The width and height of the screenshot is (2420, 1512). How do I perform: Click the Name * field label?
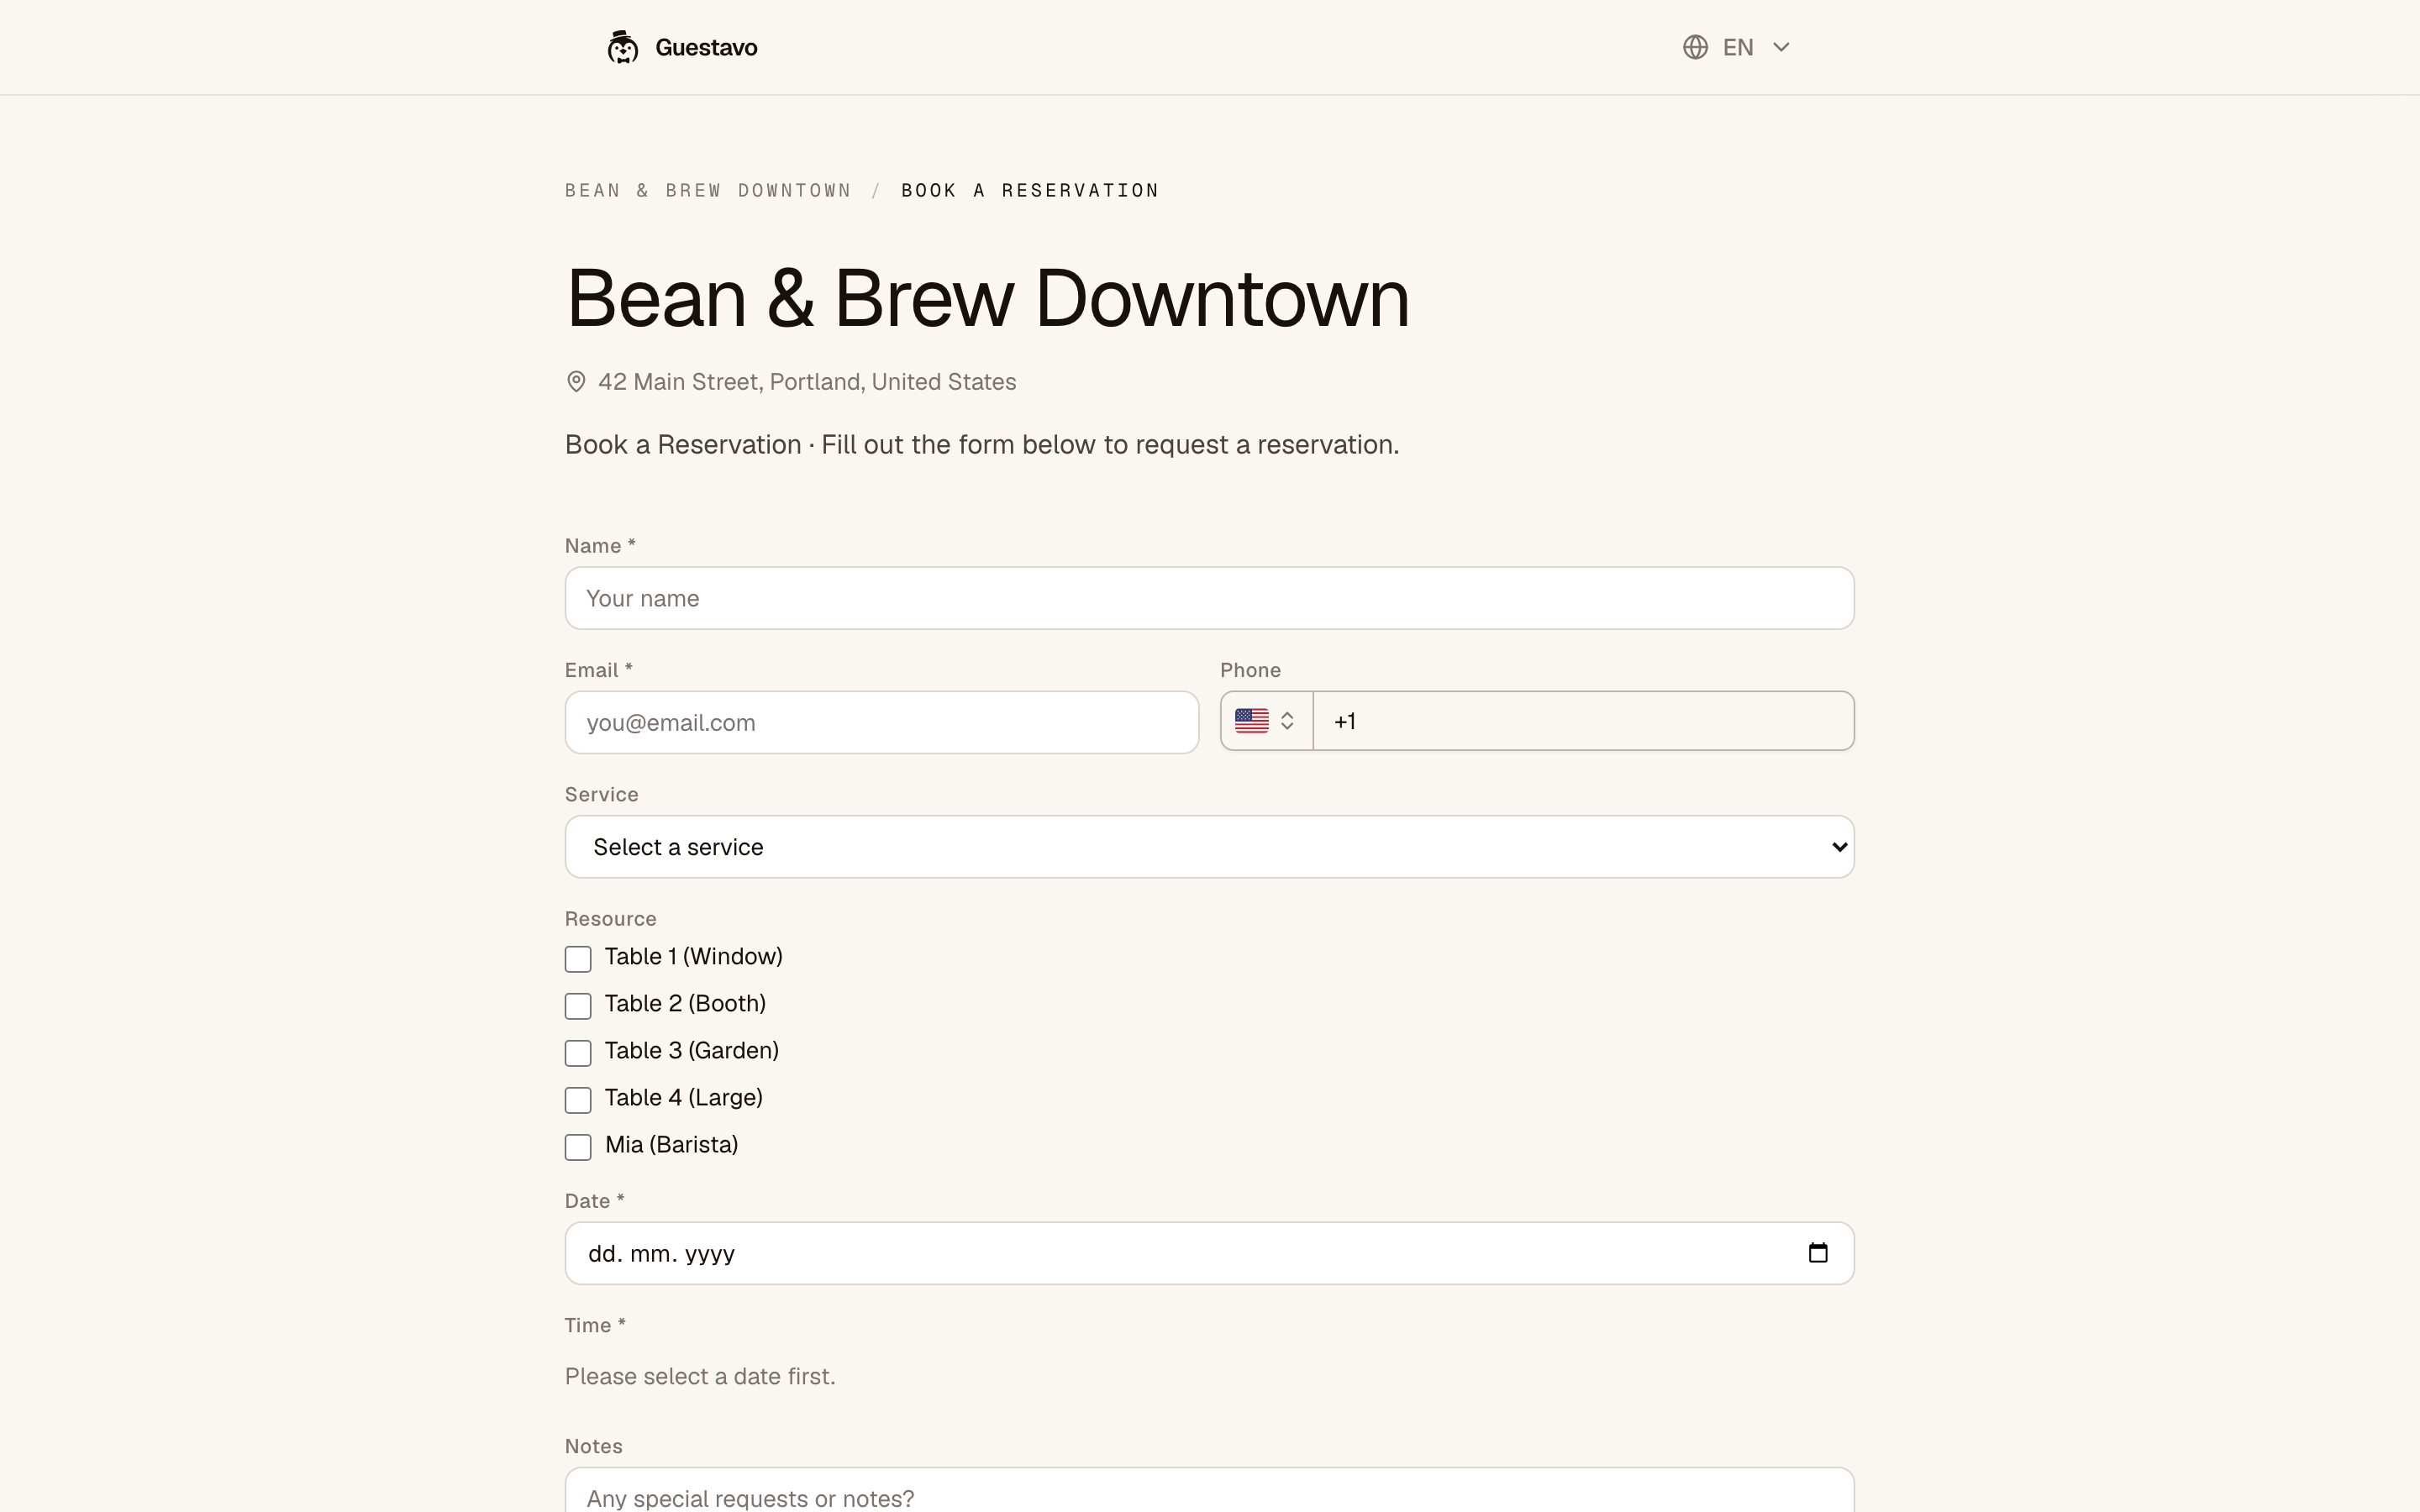point(600,546)
